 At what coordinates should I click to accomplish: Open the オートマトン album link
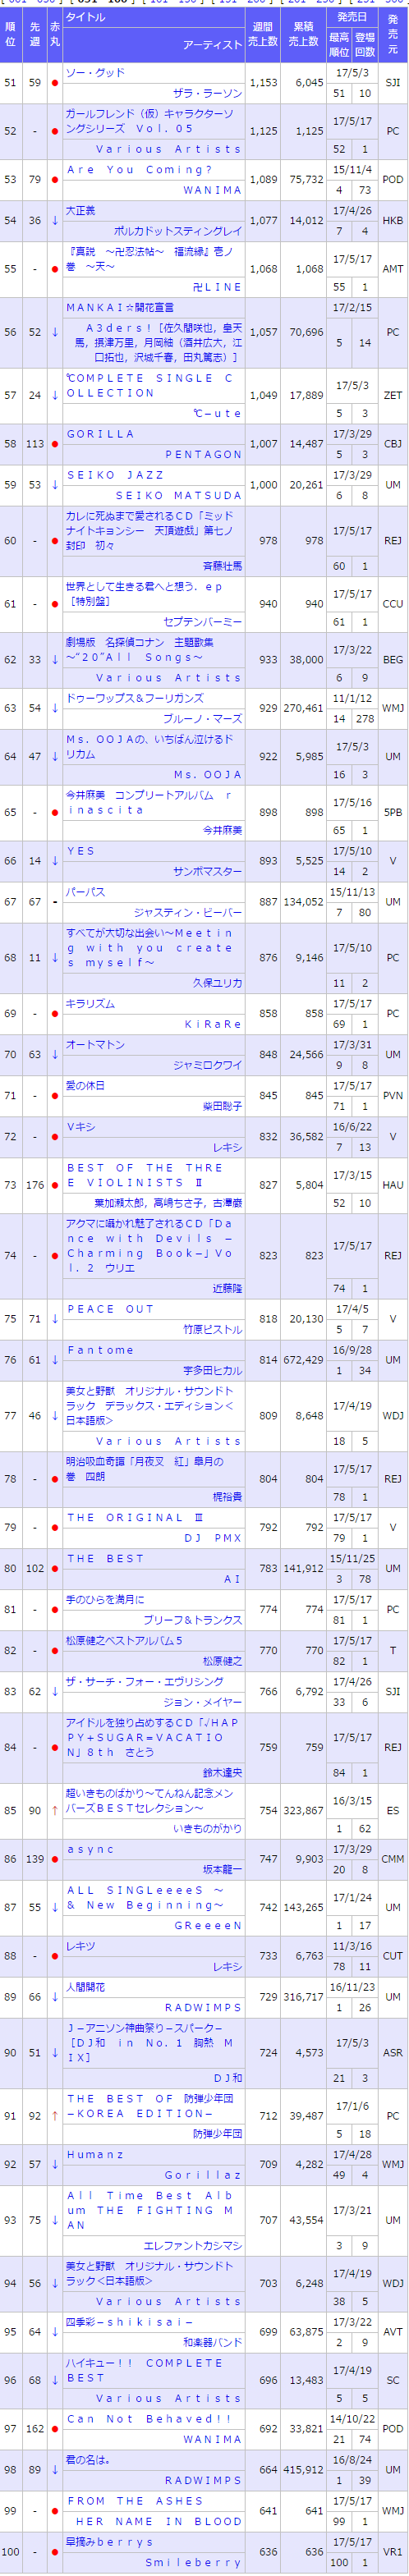coord(95,1044)
